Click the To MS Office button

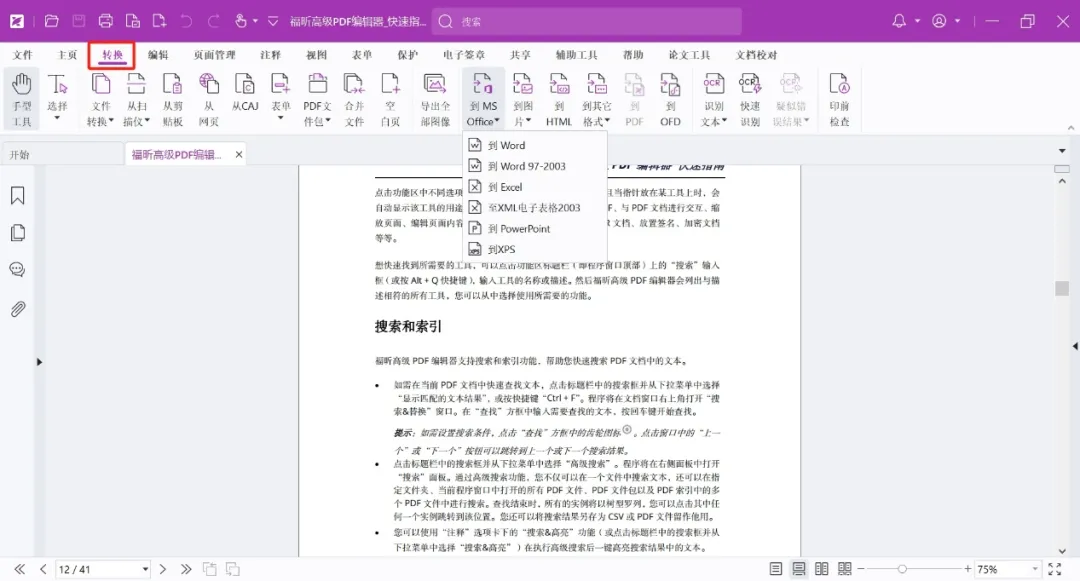pos(483,100)
